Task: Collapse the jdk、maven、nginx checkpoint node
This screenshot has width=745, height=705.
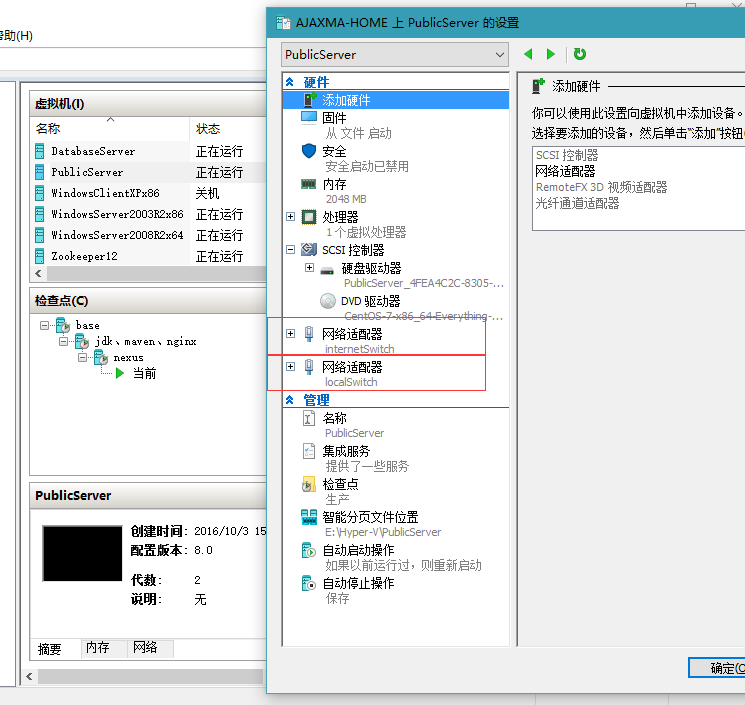Action: [x=63, y=342]
